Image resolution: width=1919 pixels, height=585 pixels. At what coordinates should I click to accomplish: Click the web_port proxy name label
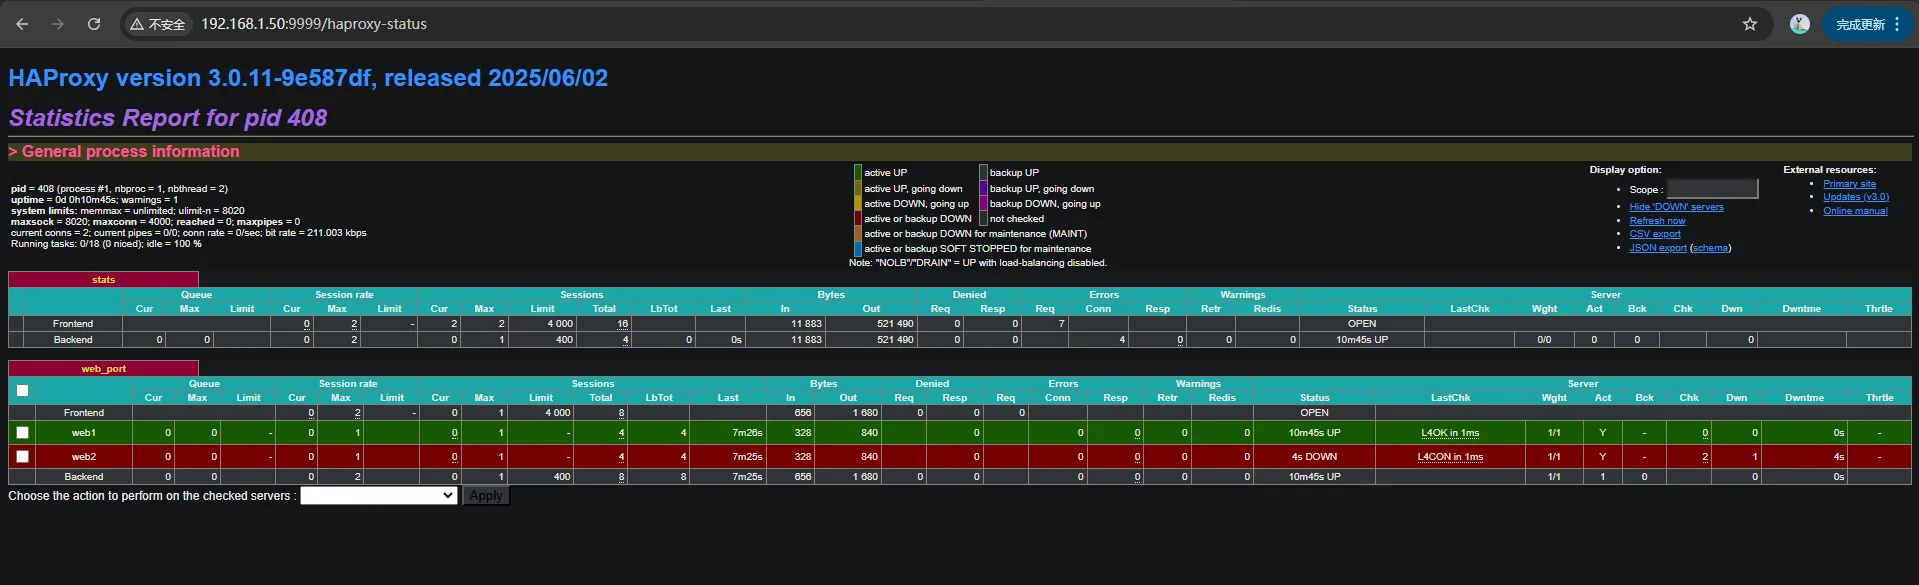coord(104,369)
